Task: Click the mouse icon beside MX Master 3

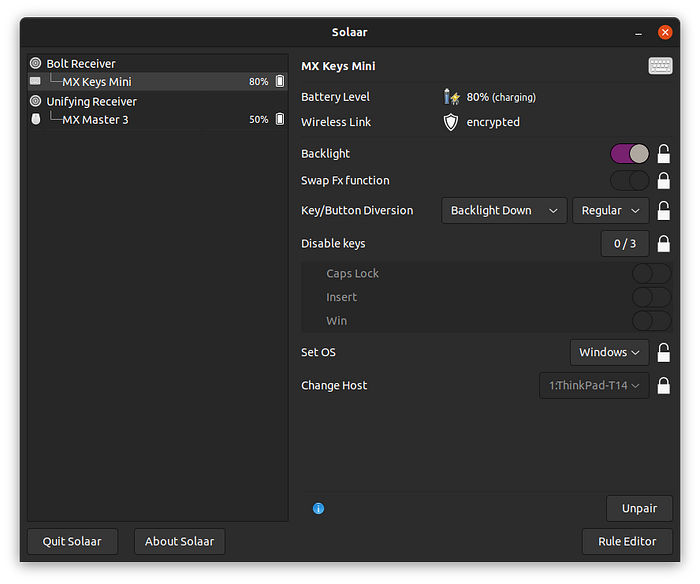Action: [36, 119]
